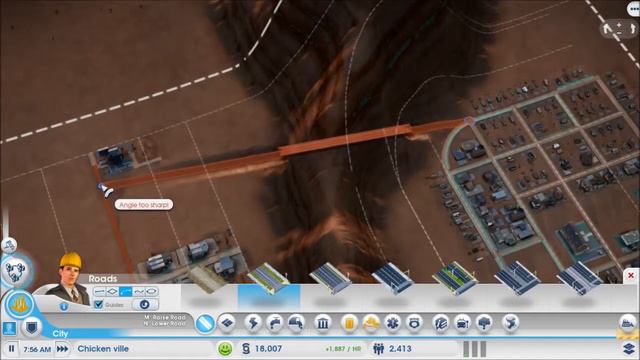Open the Parks tree menu icon
The width and height of the screenshot is (640, 360).
coord(484,323)
